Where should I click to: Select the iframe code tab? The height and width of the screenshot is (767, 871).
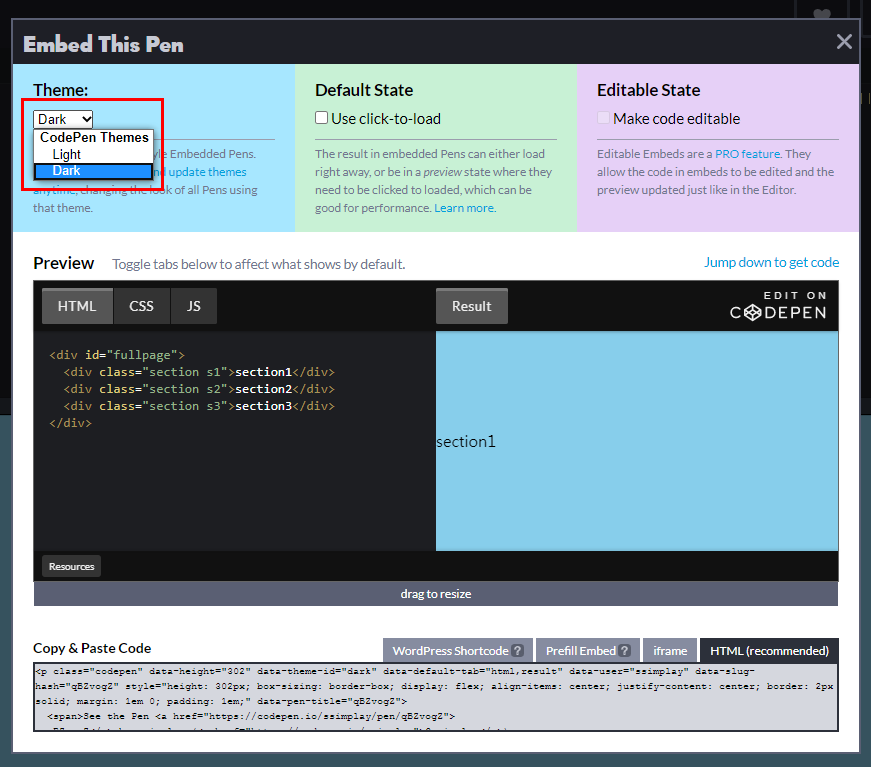(670, 650)
